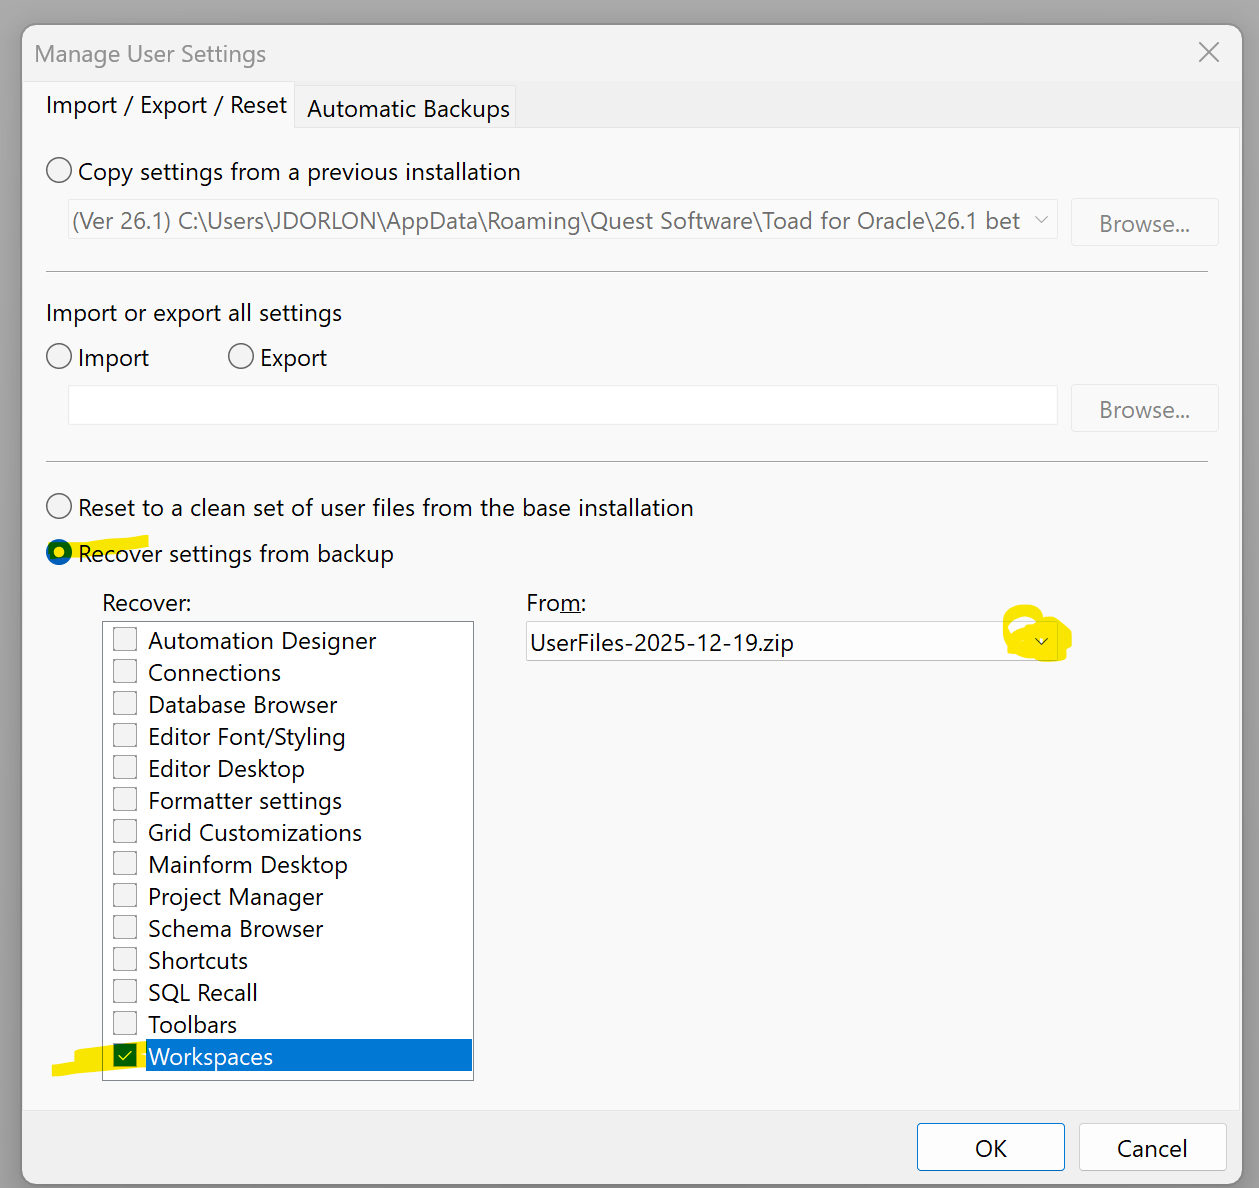This screenshot has height=1188, width=1259.
Task: Click the OK button
Action: pyautogui.click(x=990, y=1147)
